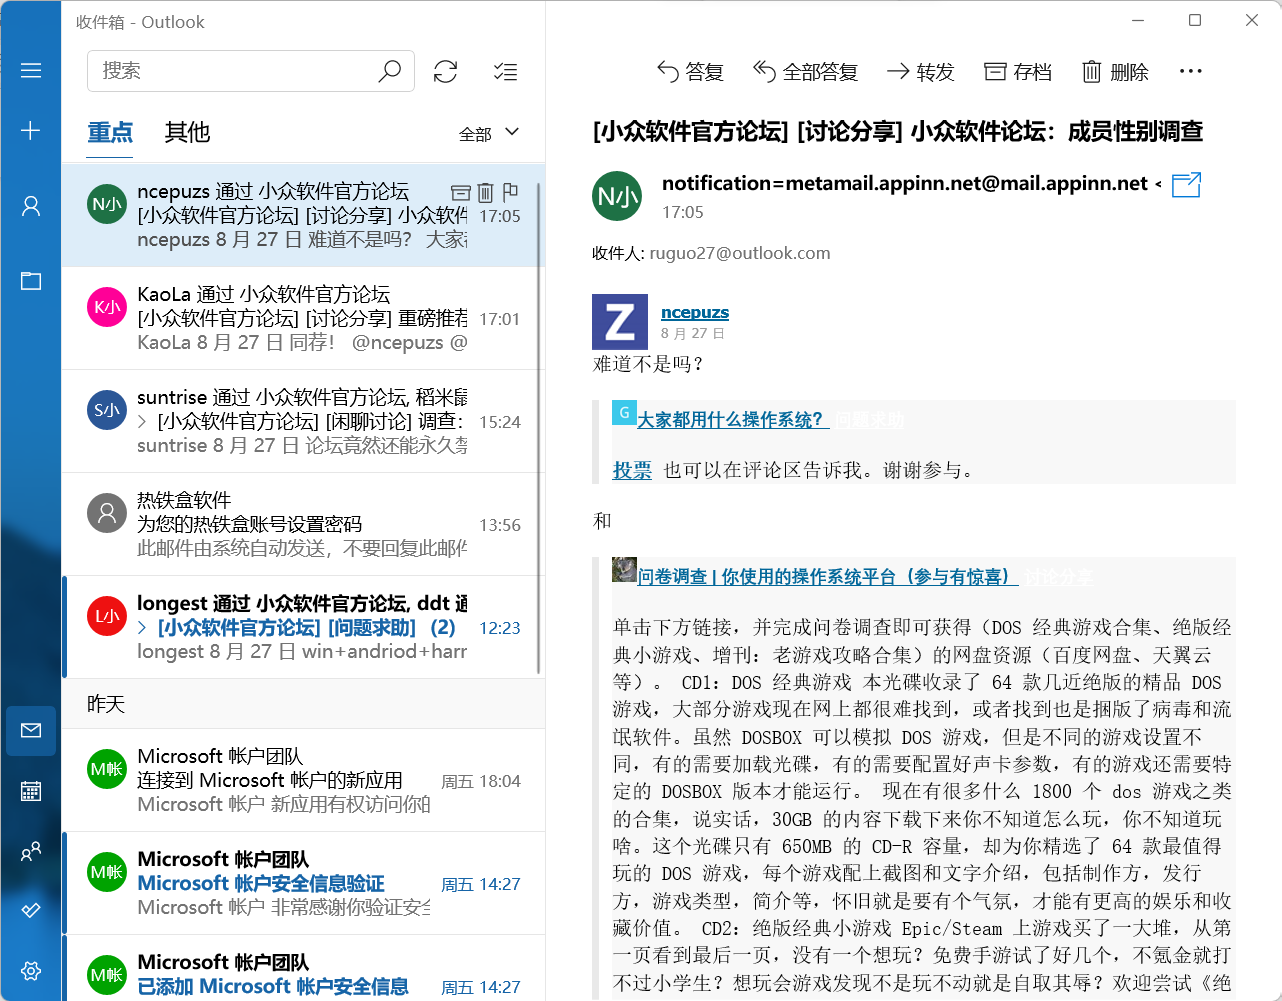Expand the suntrise conversation thread
The width and height of the screenshot is (1282, 1001).
click(x=143, y=422)
